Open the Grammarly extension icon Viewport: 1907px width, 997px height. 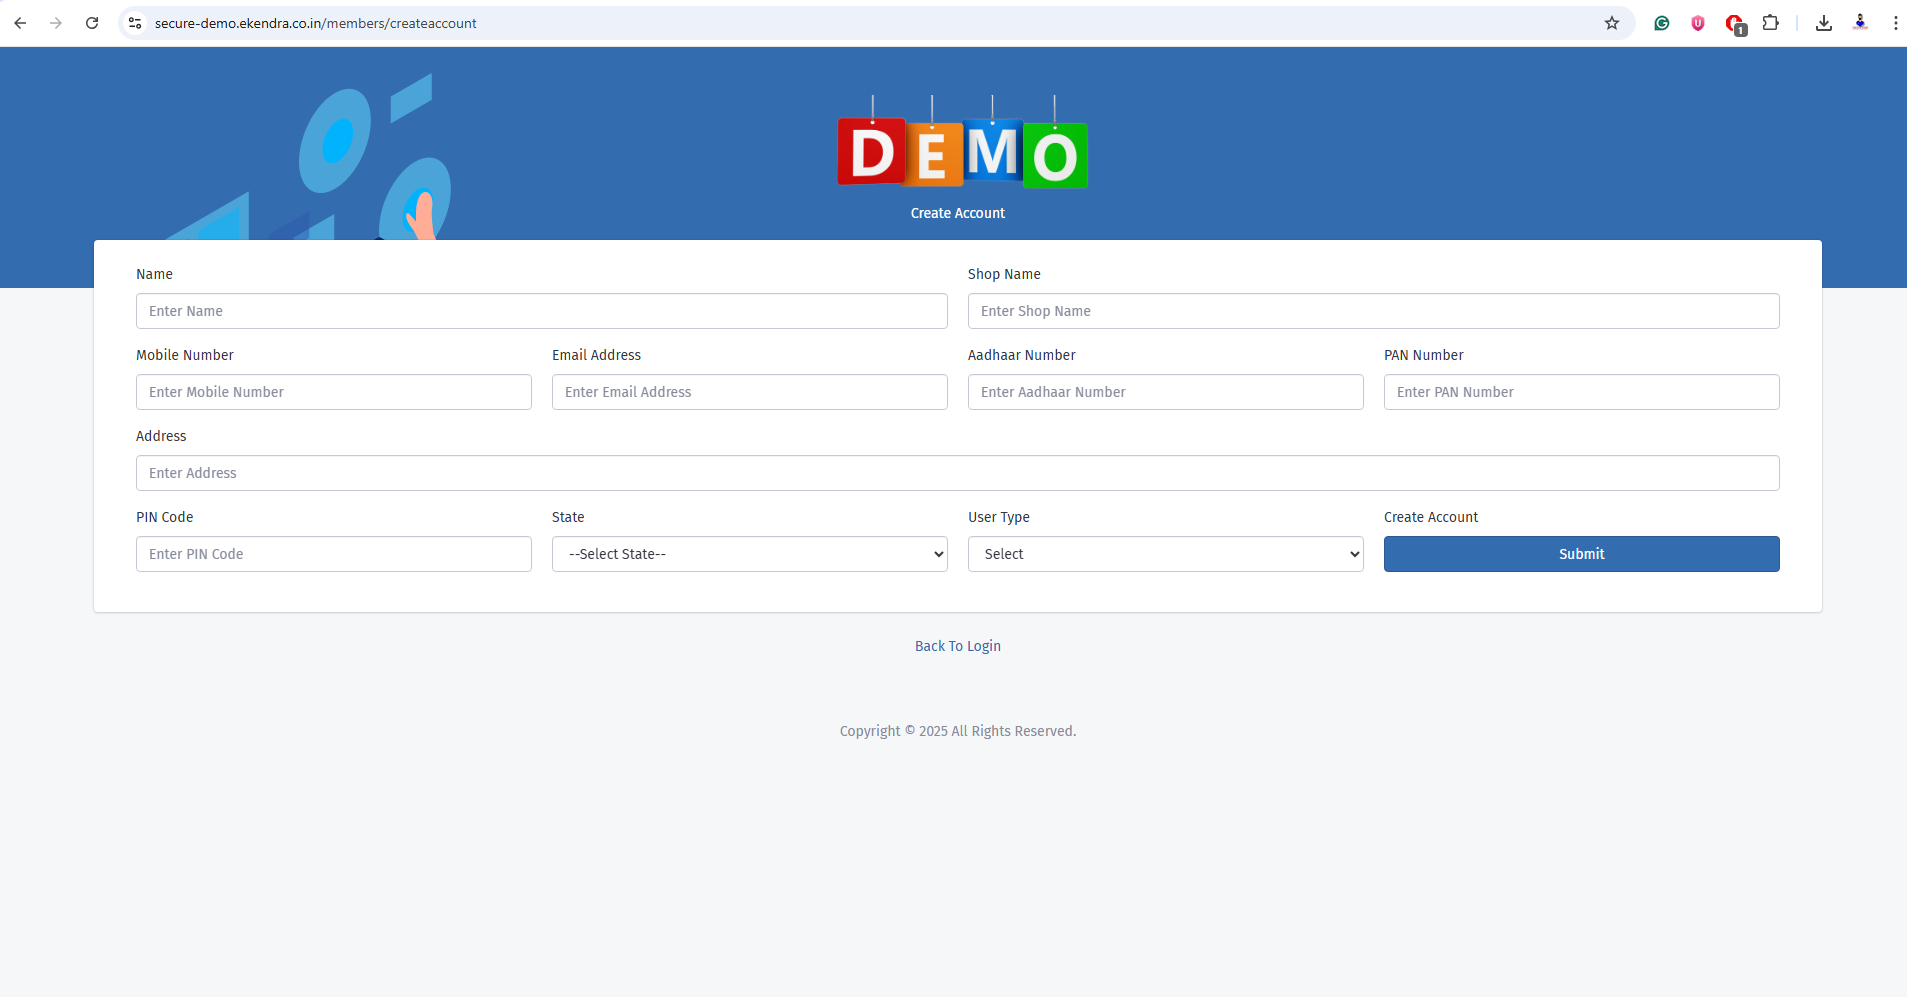click(1662, 23)
